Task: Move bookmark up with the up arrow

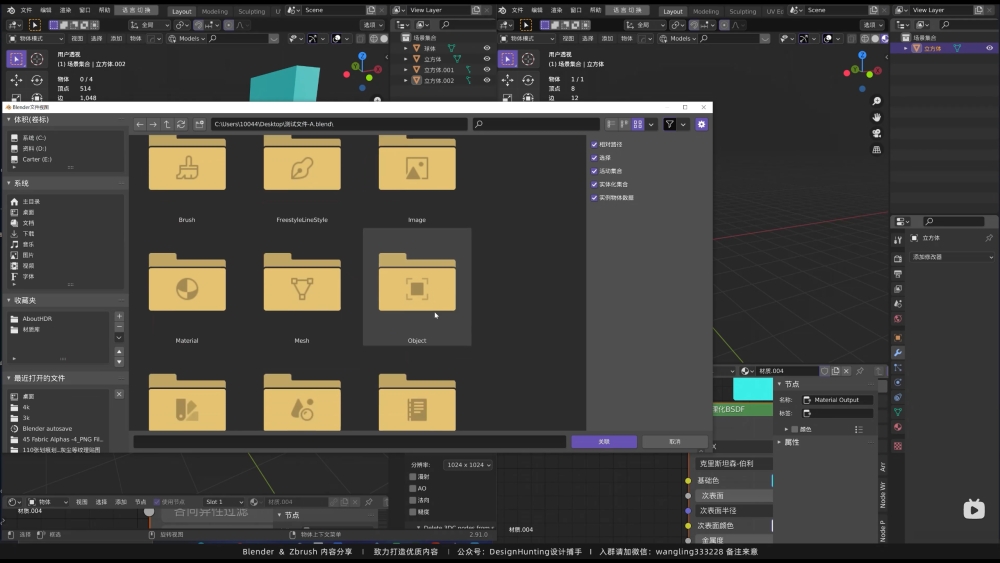Action: [119, 351]
